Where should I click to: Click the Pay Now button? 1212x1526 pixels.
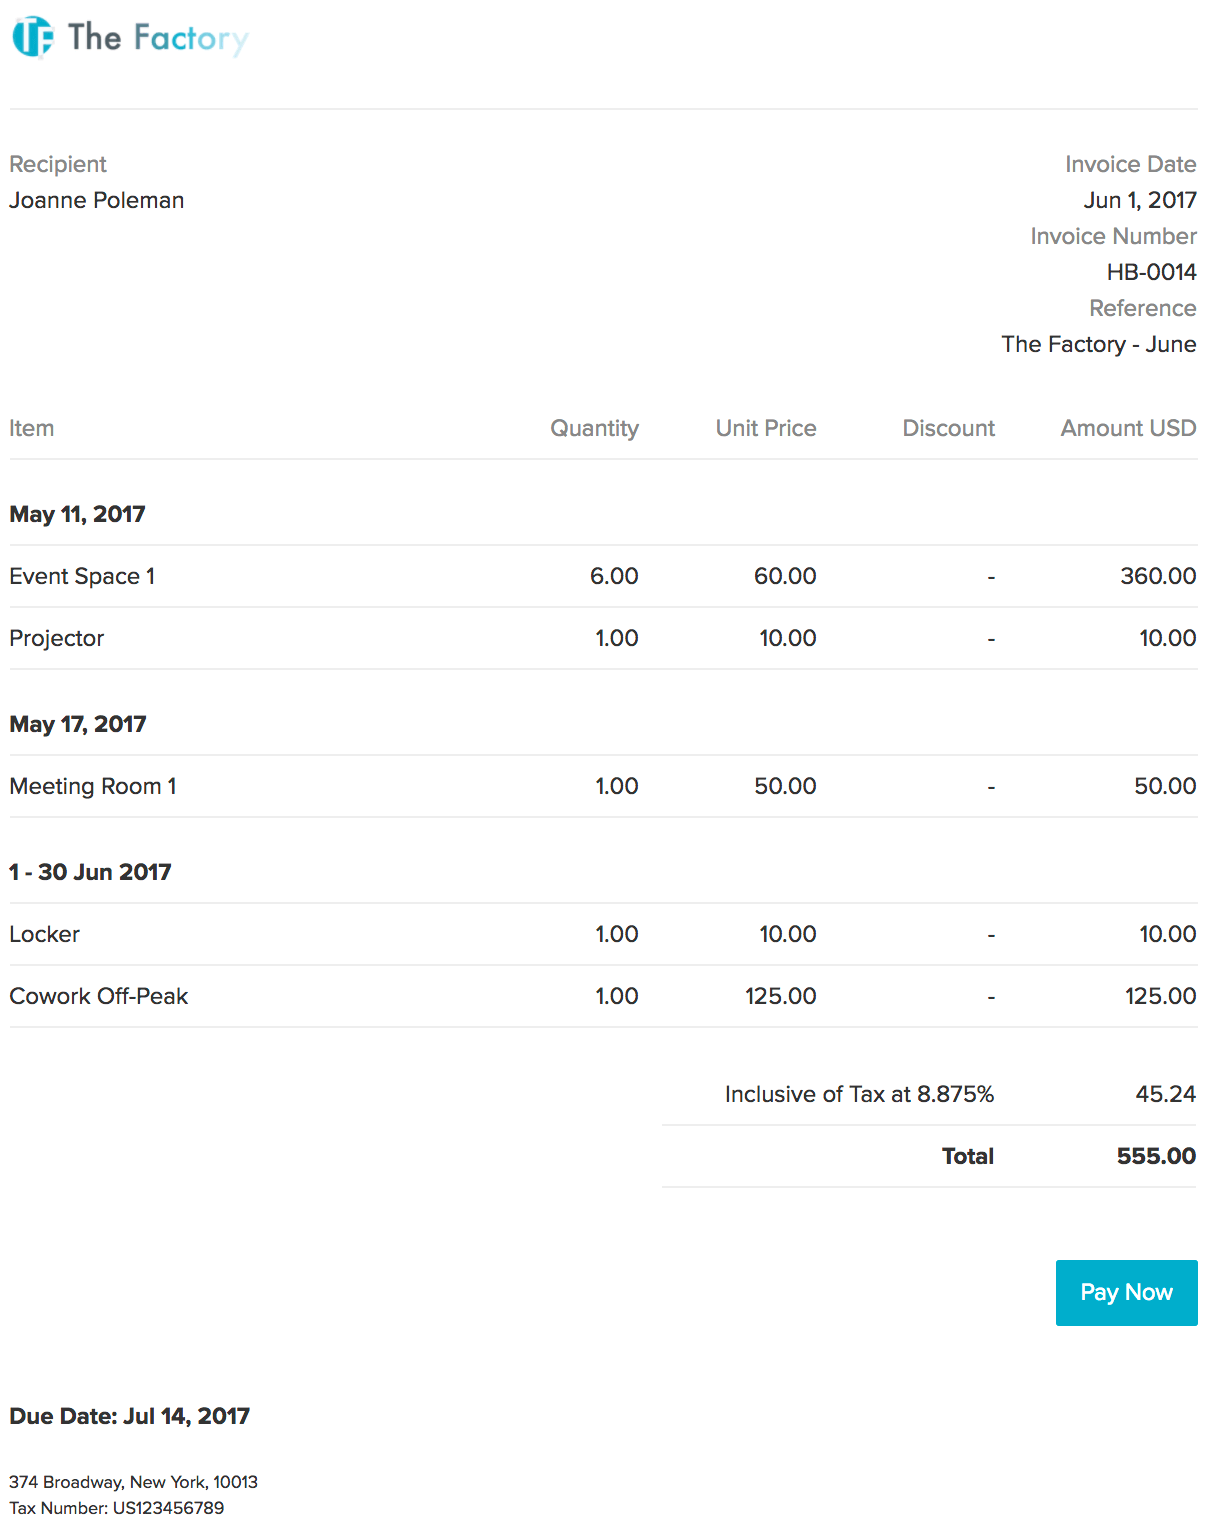pos(1126,1292)
